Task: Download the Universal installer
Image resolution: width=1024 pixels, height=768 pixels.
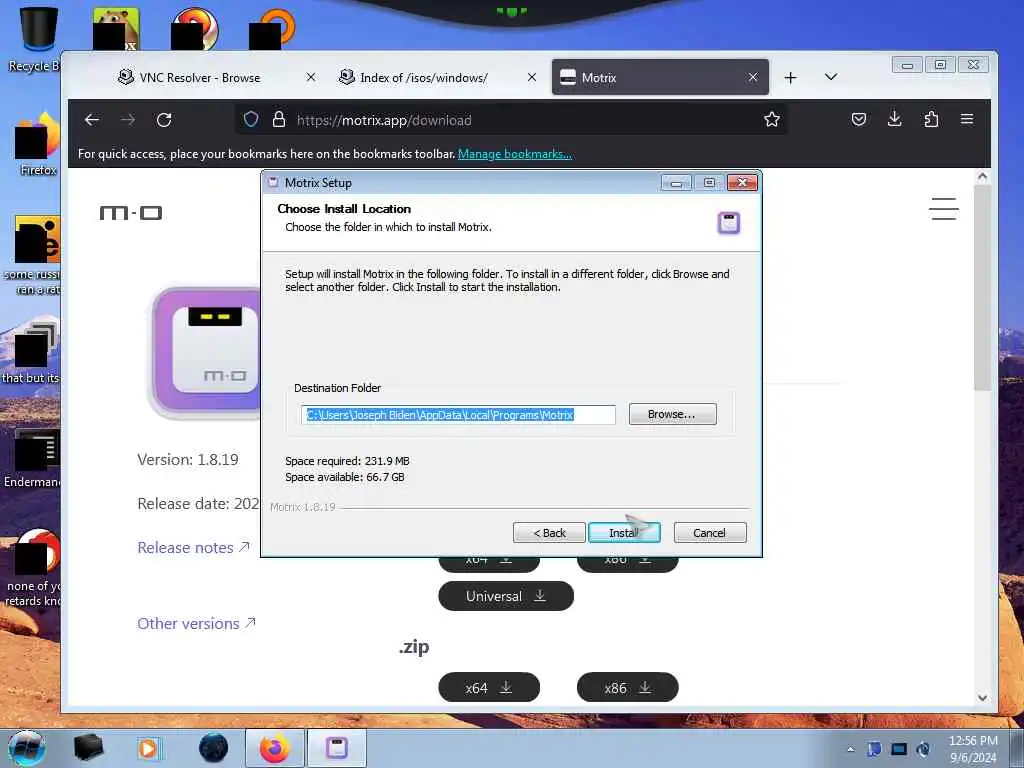Action: 506,596
